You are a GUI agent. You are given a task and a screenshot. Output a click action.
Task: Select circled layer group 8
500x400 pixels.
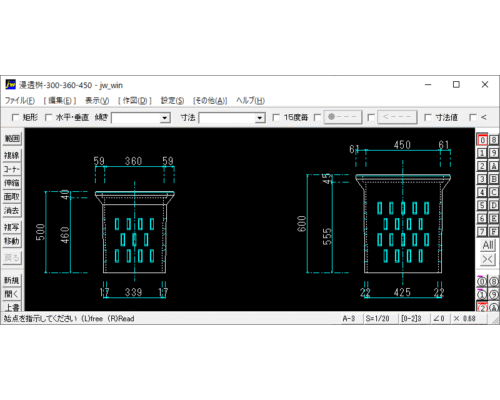coord(494,282)
